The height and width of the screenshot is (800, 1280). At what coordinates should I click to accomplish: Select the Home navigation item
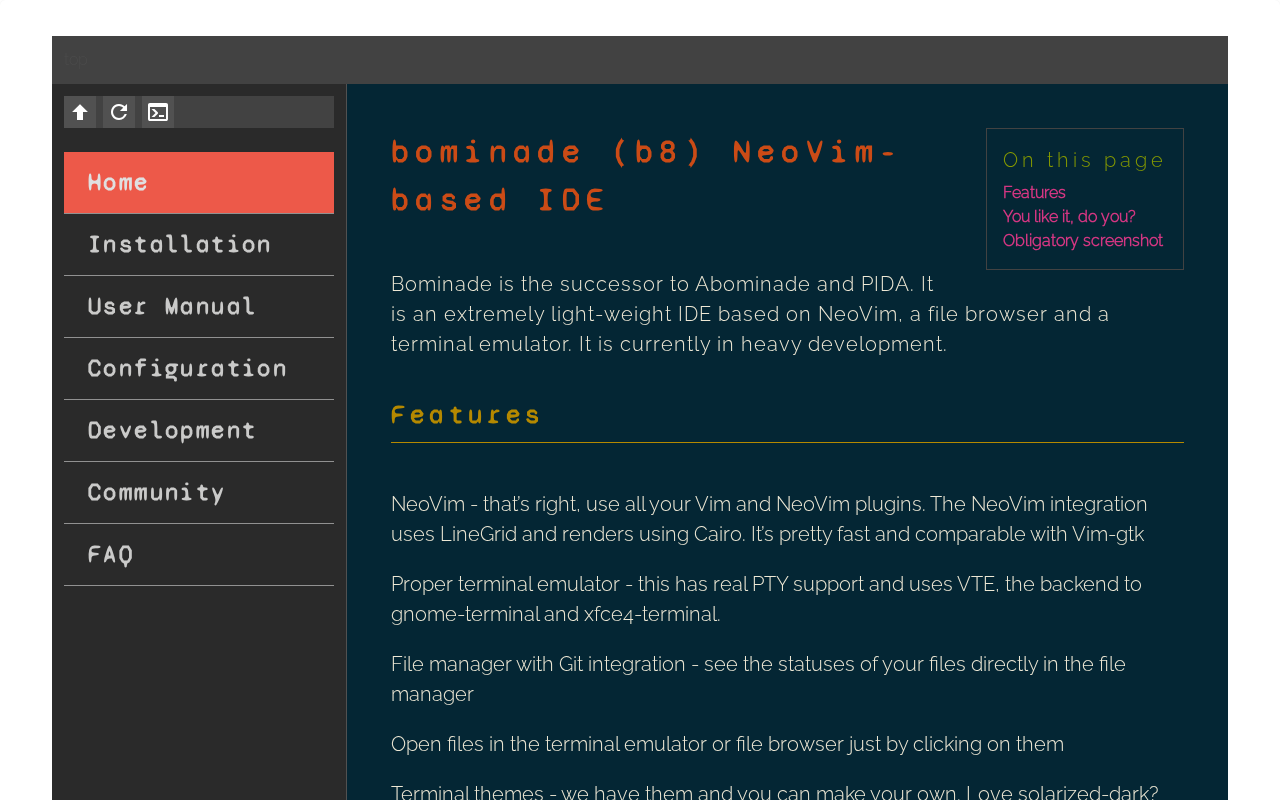(199, 183)
